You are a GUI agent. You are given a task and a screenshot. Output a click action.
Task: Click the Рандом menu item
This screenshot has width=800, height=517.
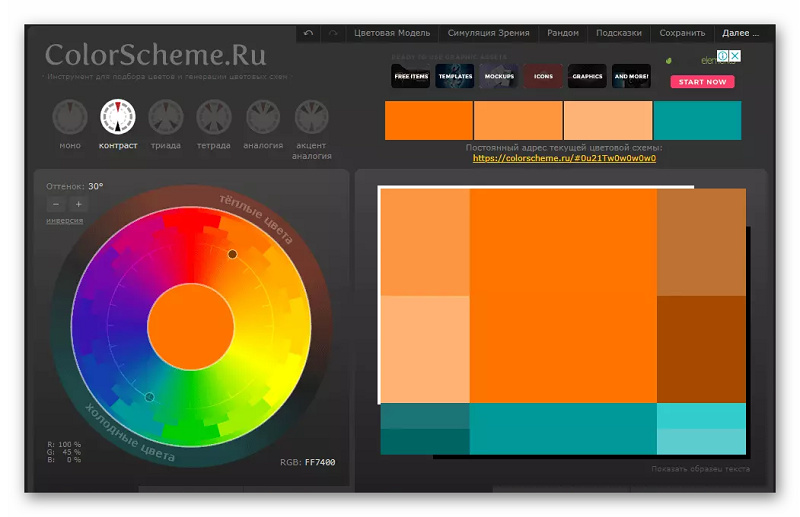(563, 33)
